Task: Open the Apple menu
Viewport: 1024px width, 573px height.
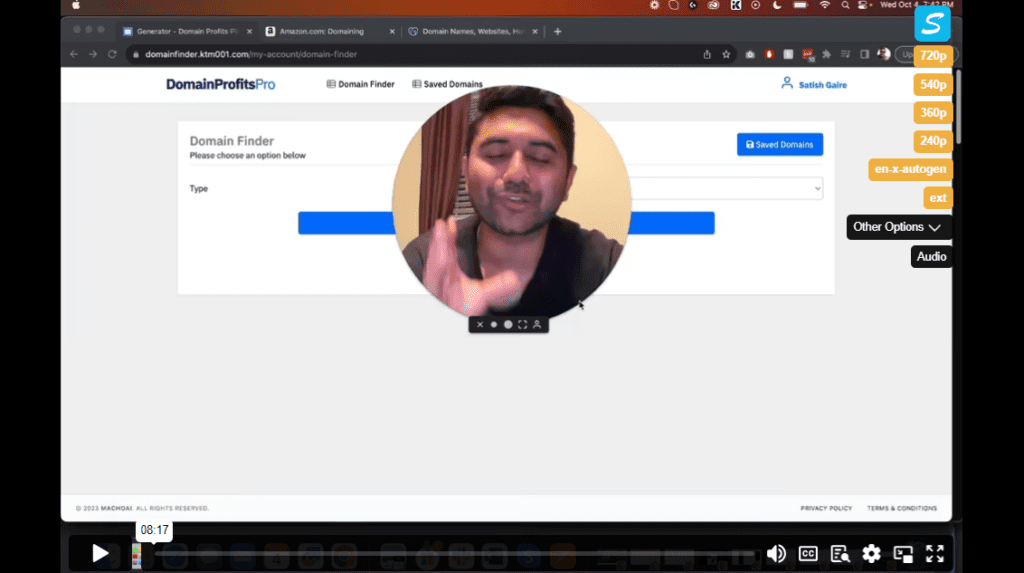Action: (x=76, y=5)
